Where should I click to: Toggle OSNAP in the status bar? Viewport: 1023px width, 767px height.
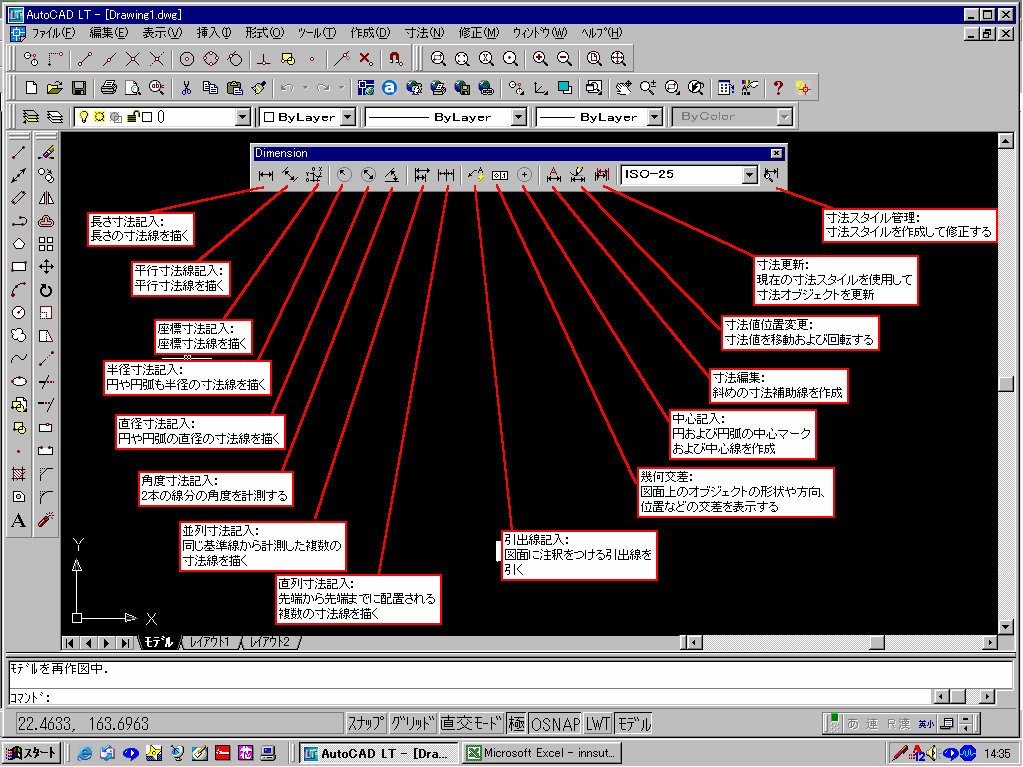555,723
